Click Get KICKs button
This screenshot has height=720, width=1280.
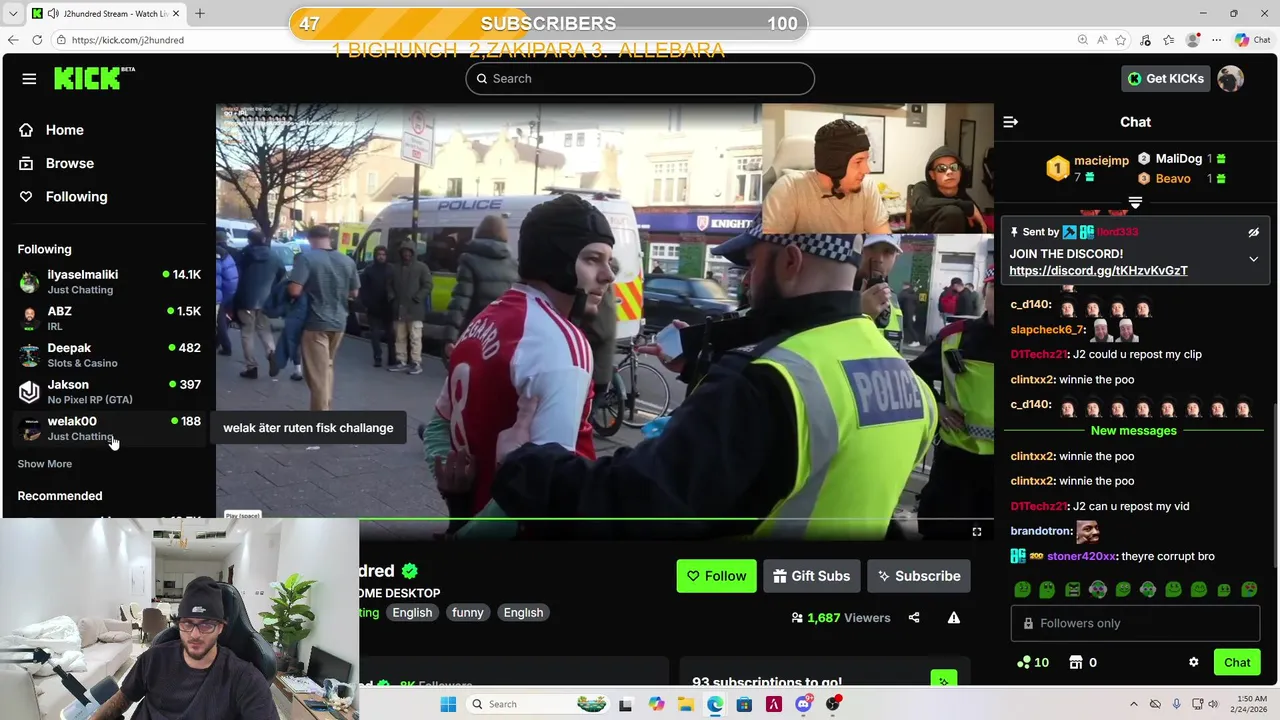[x=1165, y=79]
